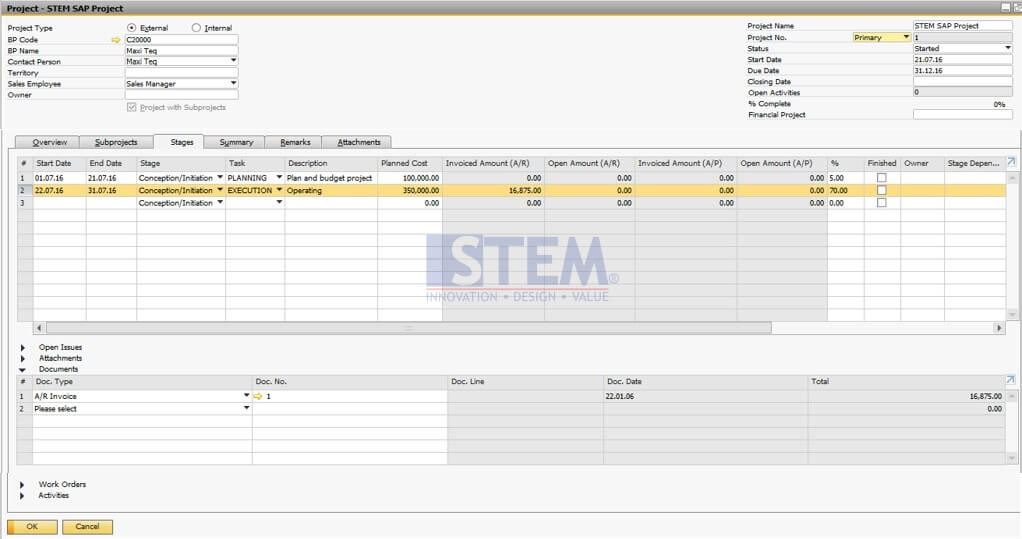Click the BP Code field C20000

181,40
